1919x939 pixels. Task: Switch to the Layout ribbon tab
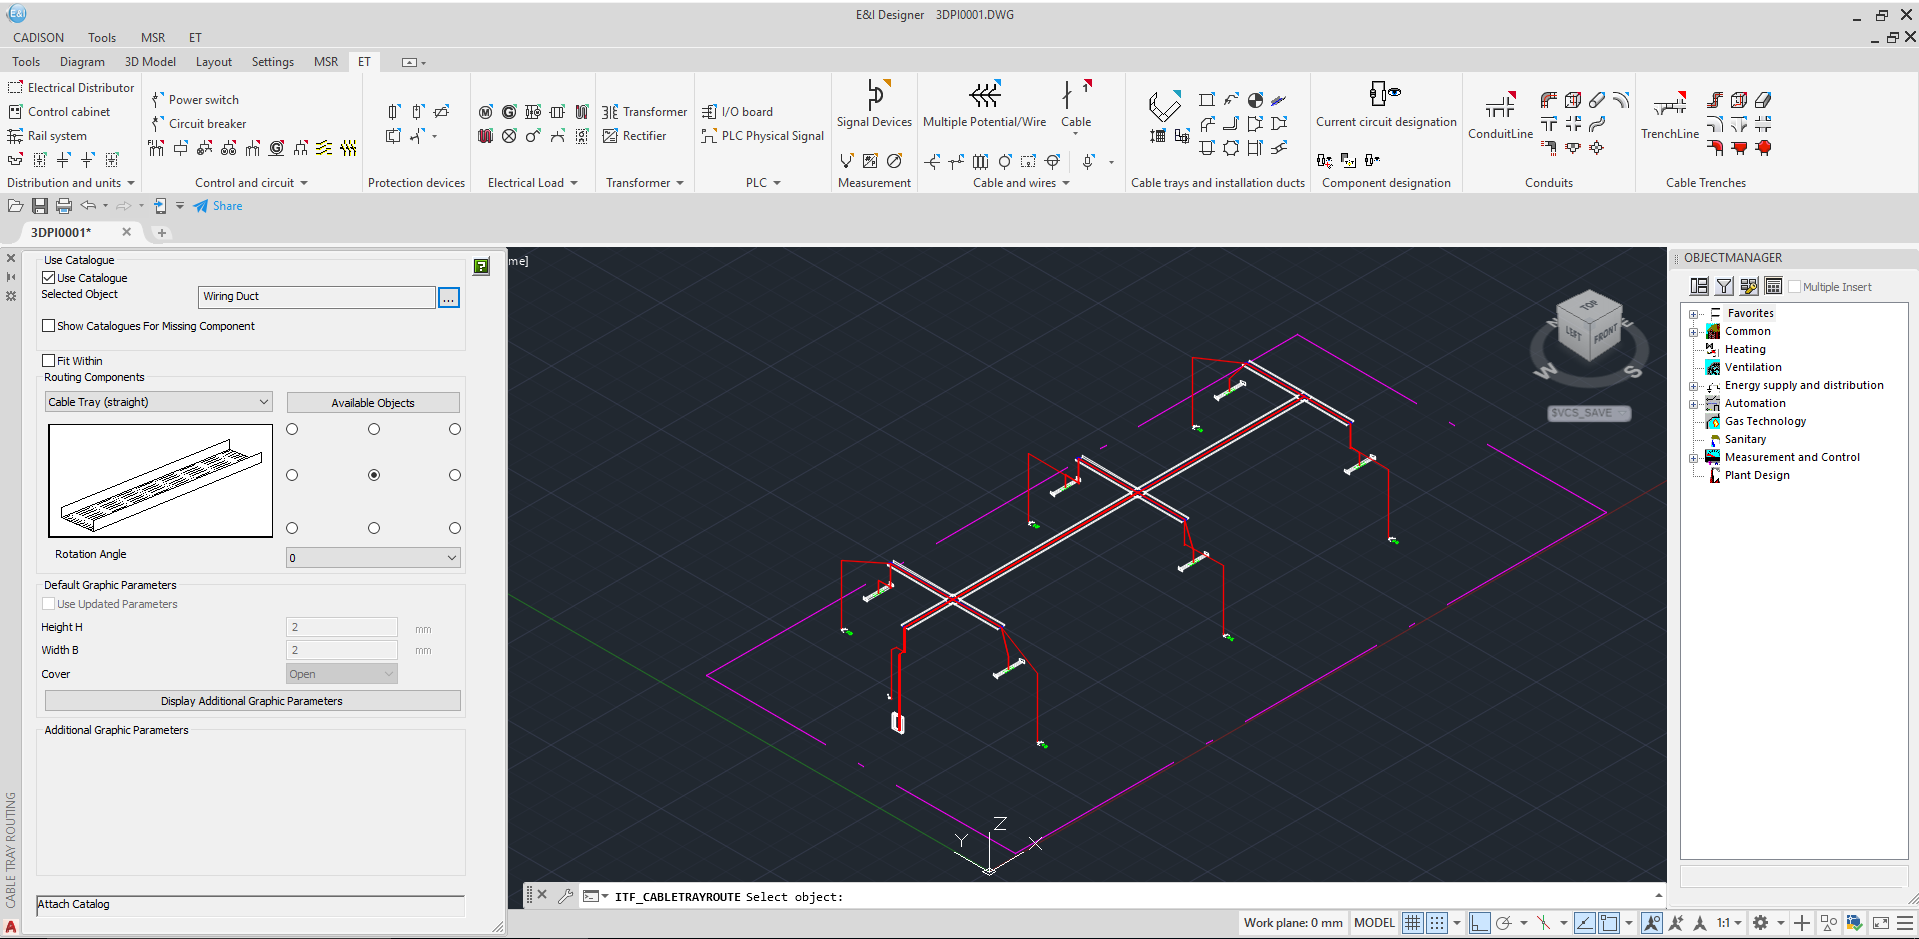(214, 62)
